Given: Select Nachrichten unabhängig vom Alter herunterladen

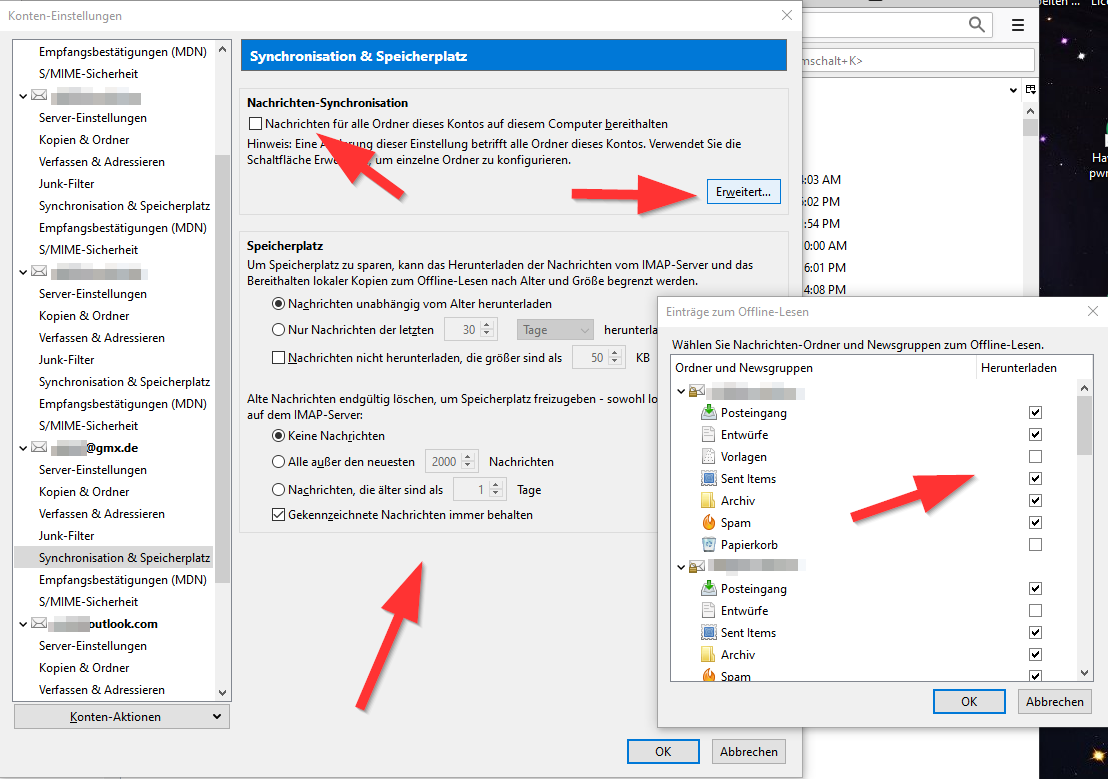Looking at the screenshot, I should [x=278, y=303].
